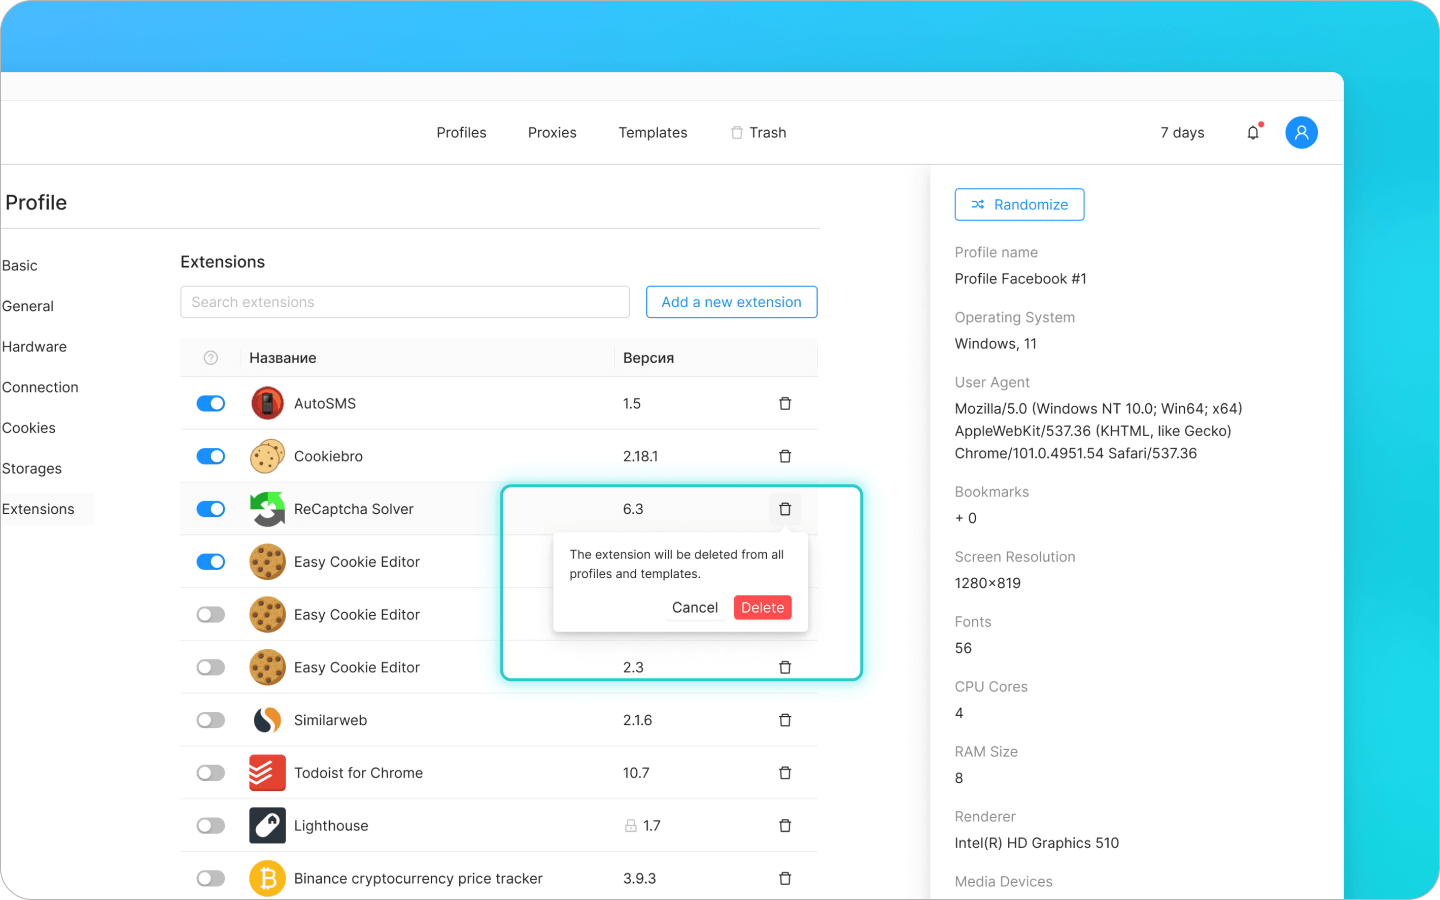1440x900 pixels.
Task: Click the help question mark in the table header
Action: coord(210,357)
